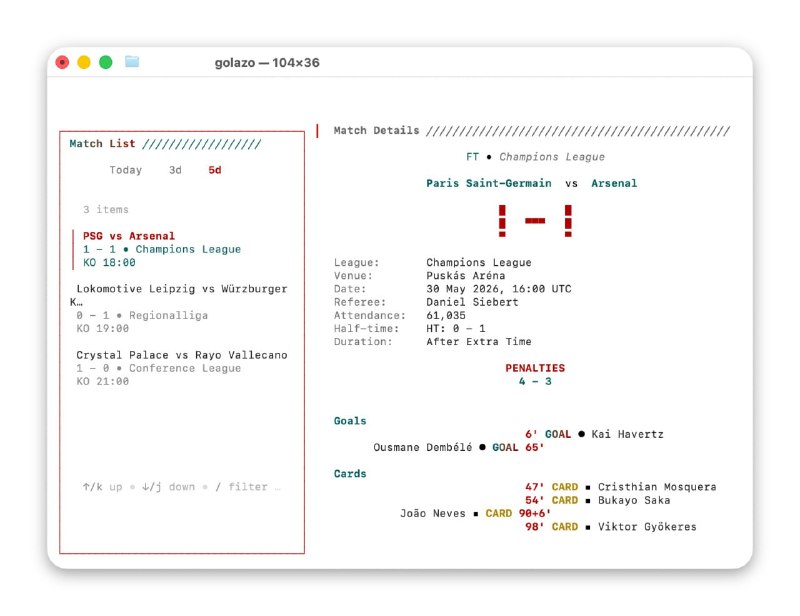
Task: Click venue value Puskás Aréna
Action: [466, 276]
